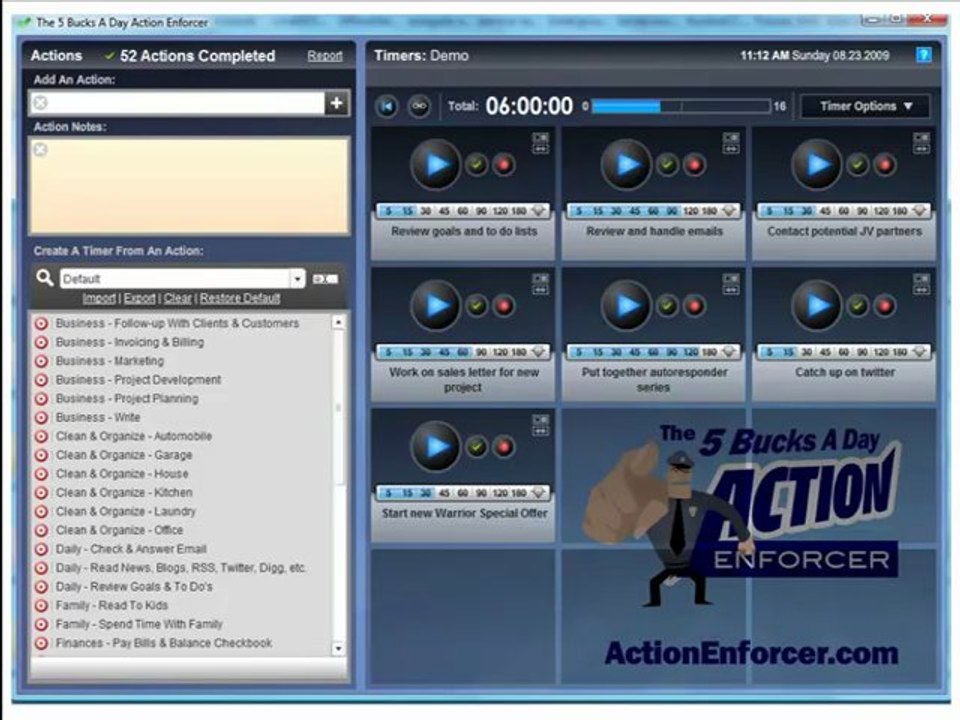Click red button on Work on sales letter timer

[504, 305]
